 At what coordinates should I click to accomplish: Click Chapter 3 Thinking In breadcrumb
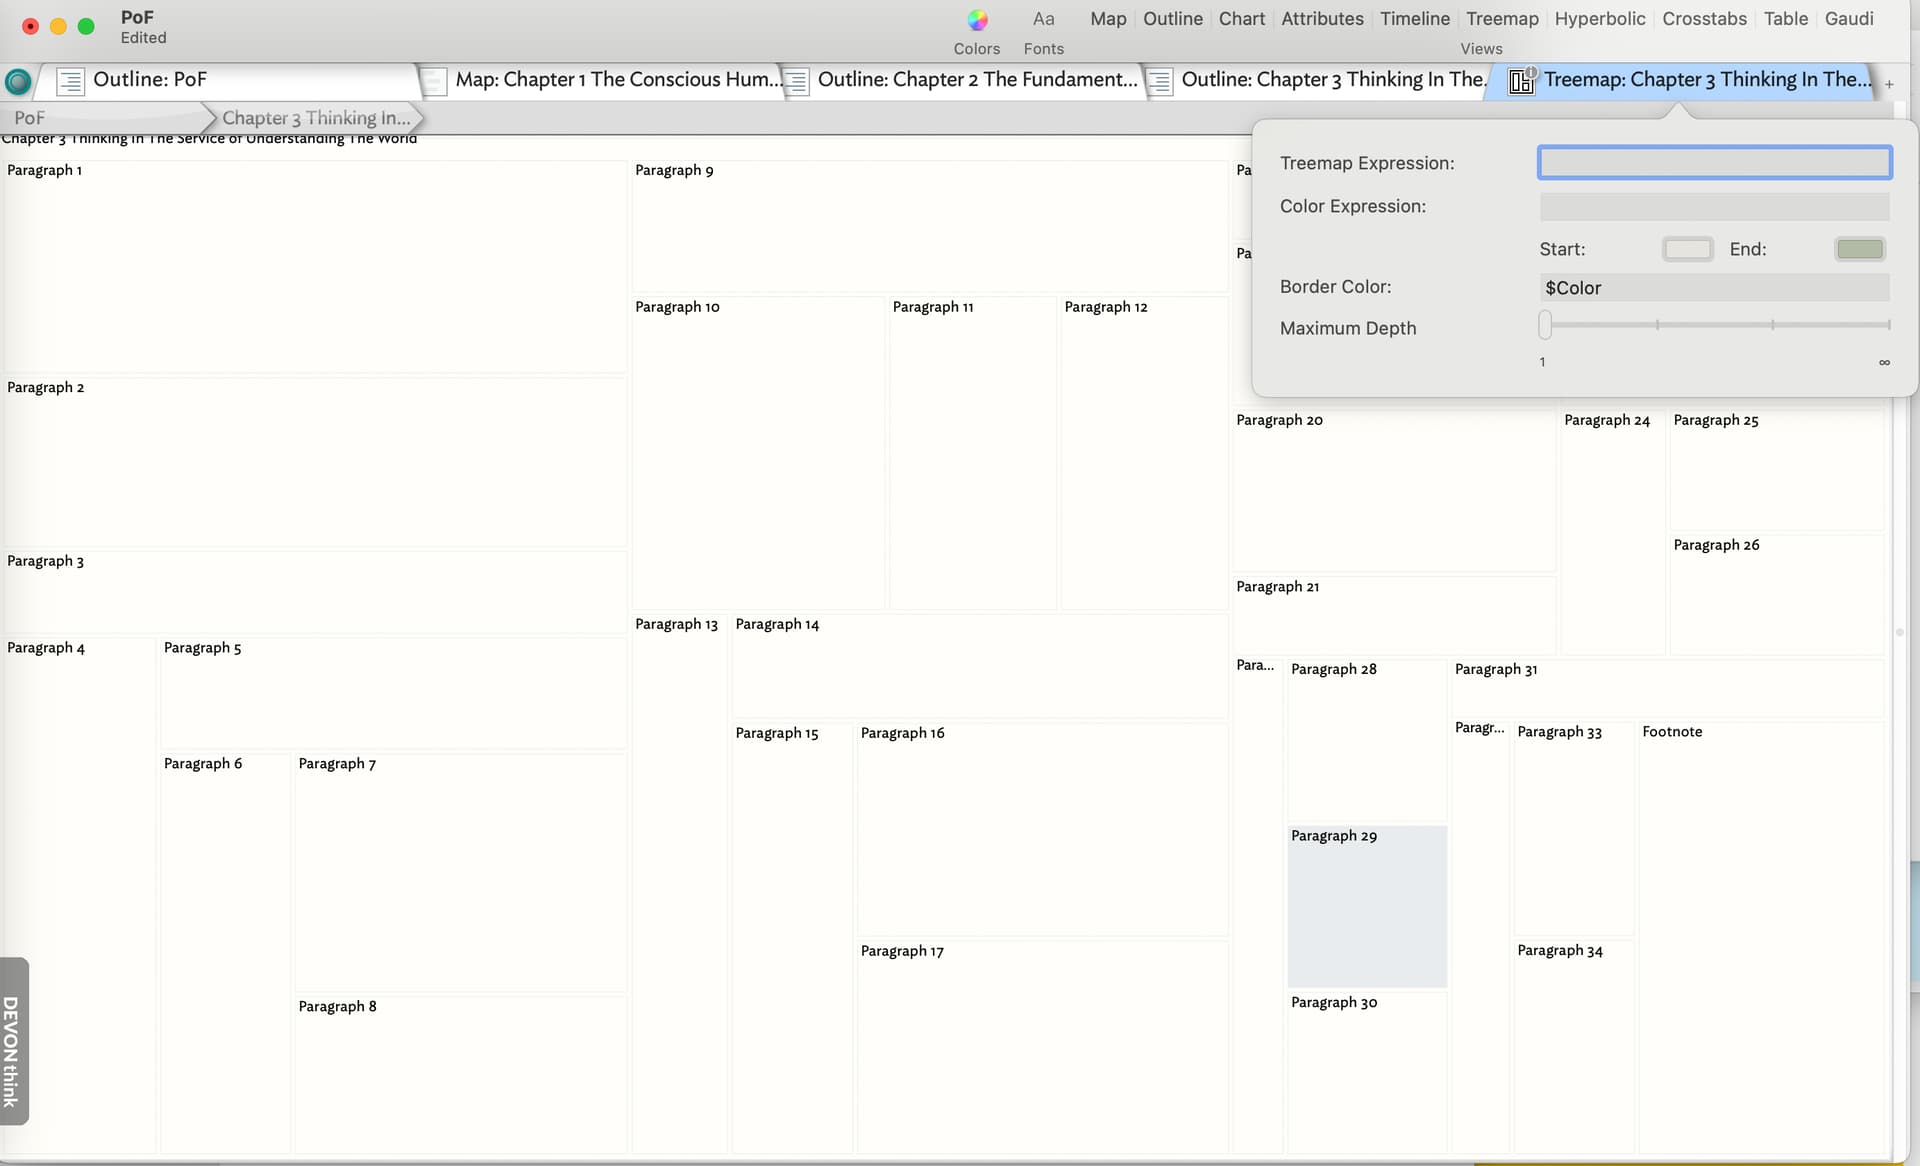[x=316, y=118]
